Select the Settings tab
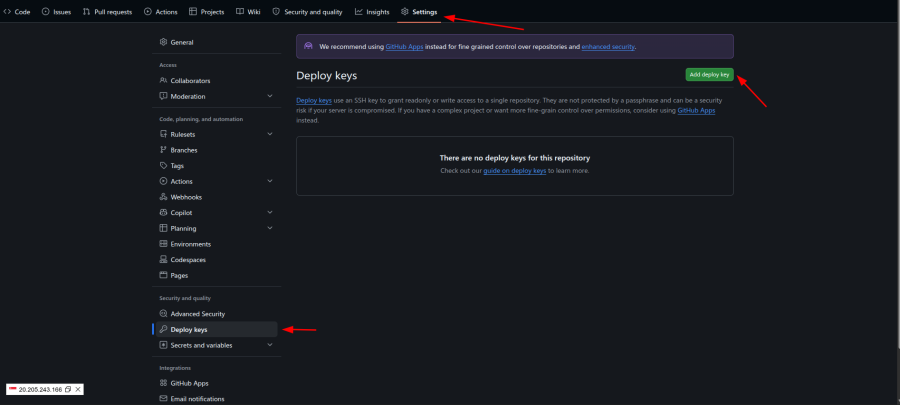Image resolution: width=900 pixels, height=405 pixels. 419,11
